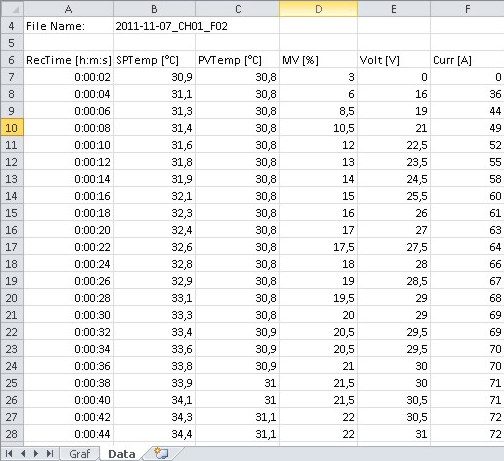The height and width of the screenshot is (461, 504).
Task: Click the 'Curr [A]' header cell
Action: pyautogui.click(x=467, y=60)
